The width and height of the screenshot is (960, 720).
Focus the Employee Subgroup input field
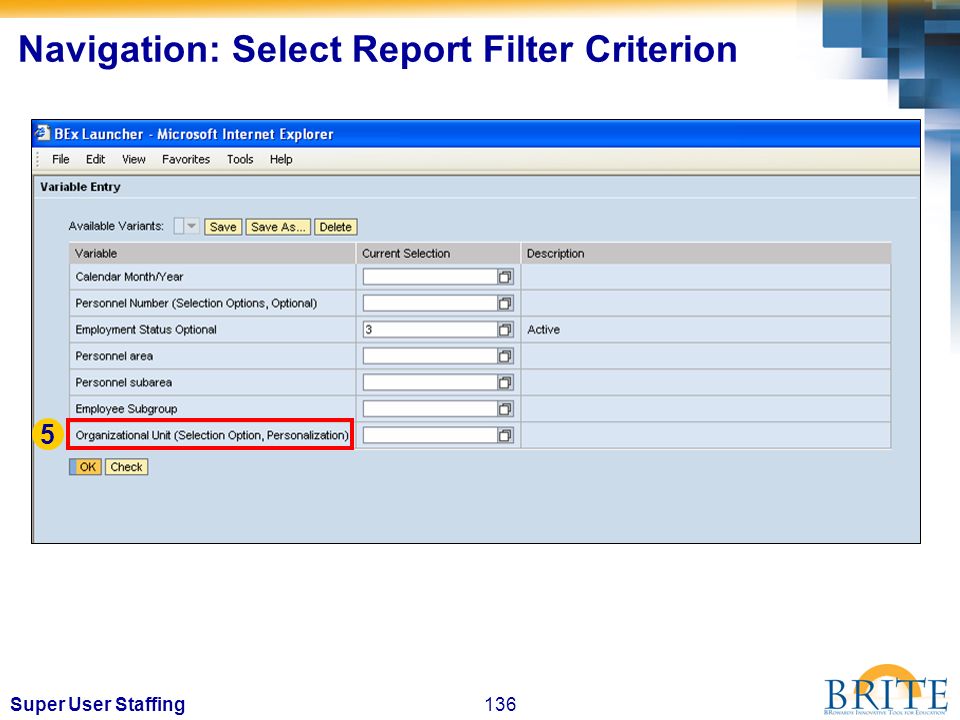tap(430, 408)
